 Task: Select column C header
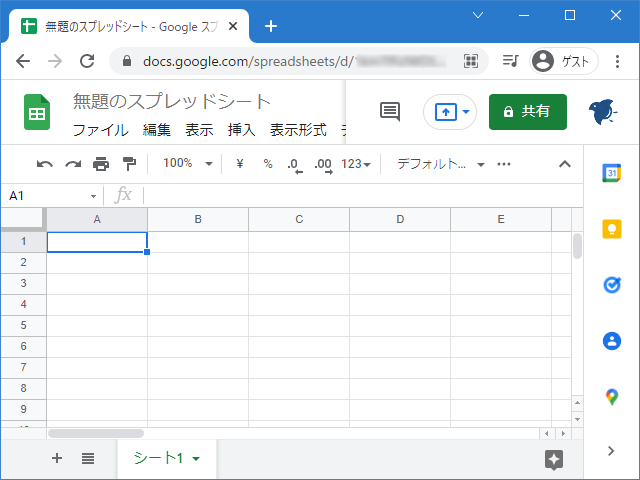299,220
